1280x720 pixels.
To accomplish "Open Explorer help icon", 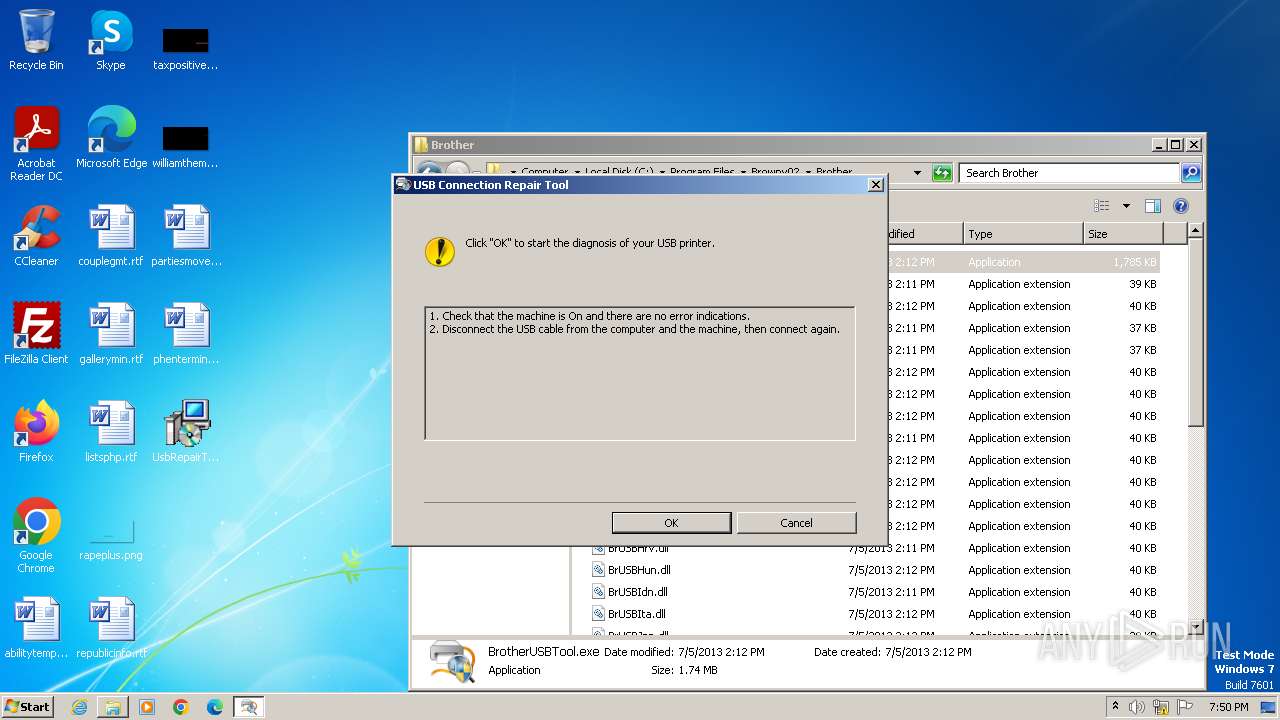I will [1180, 206].
